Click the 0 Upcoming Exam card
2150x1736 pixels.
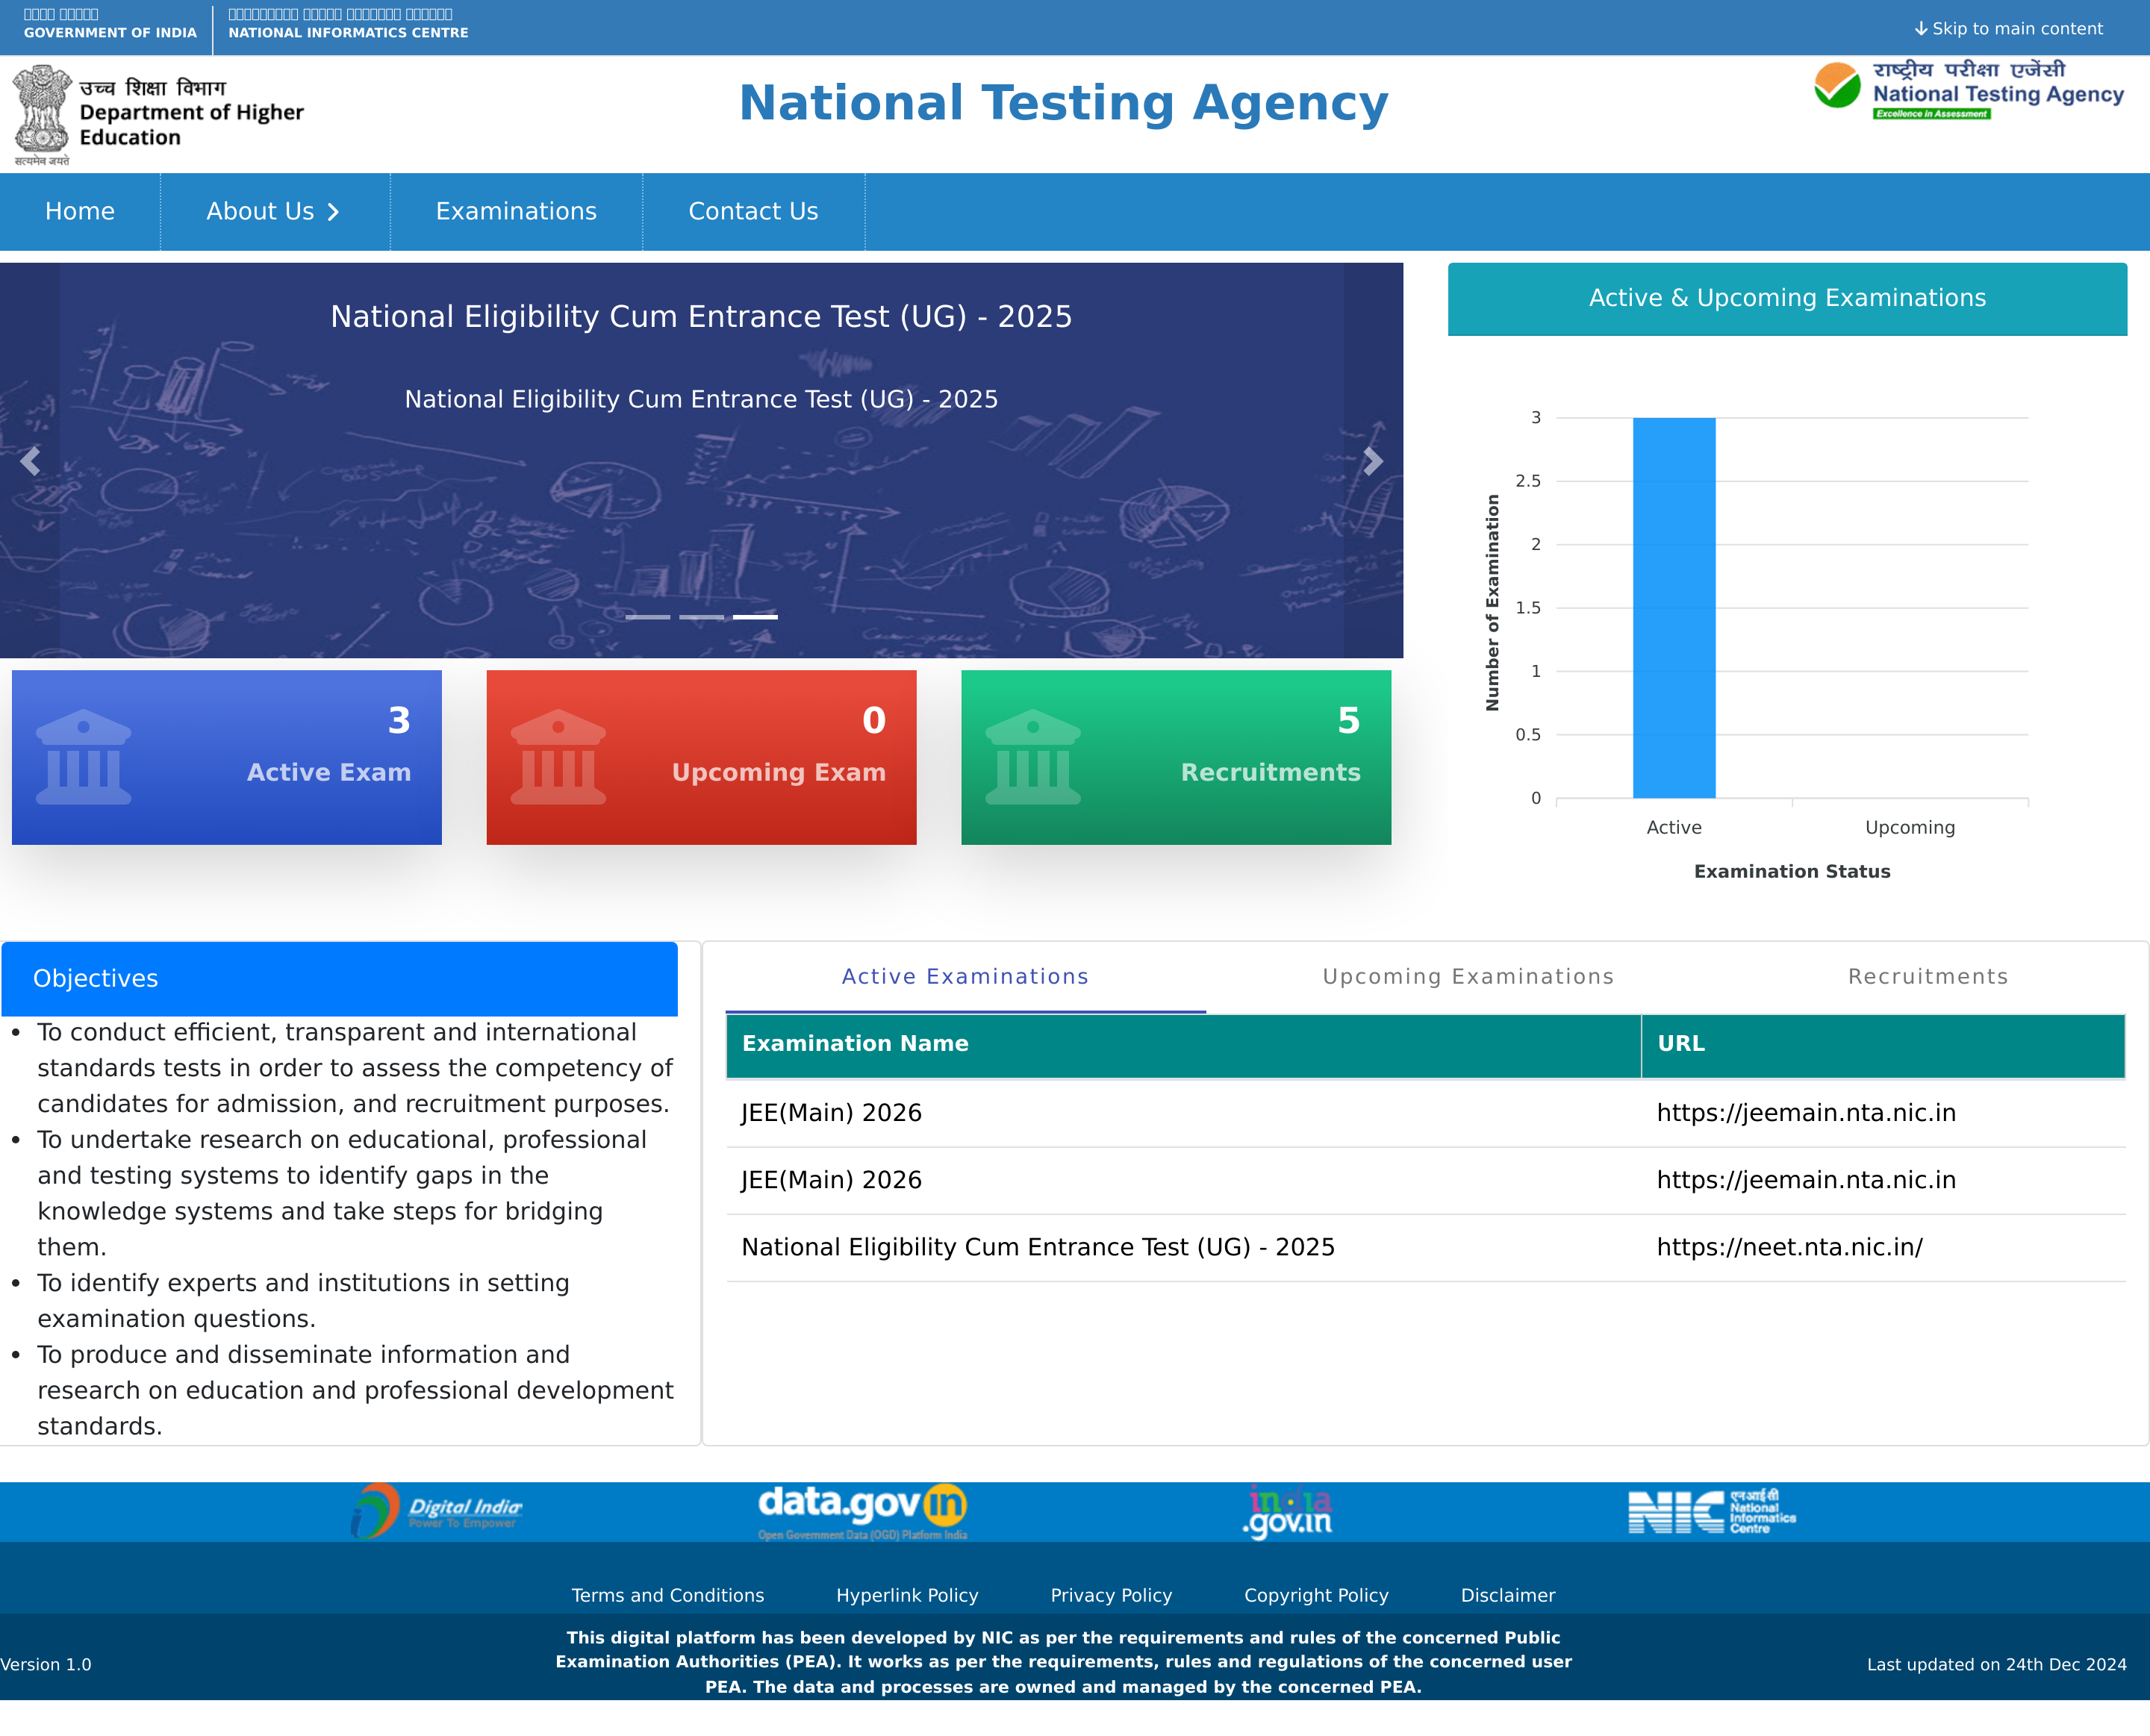(701, 757)
